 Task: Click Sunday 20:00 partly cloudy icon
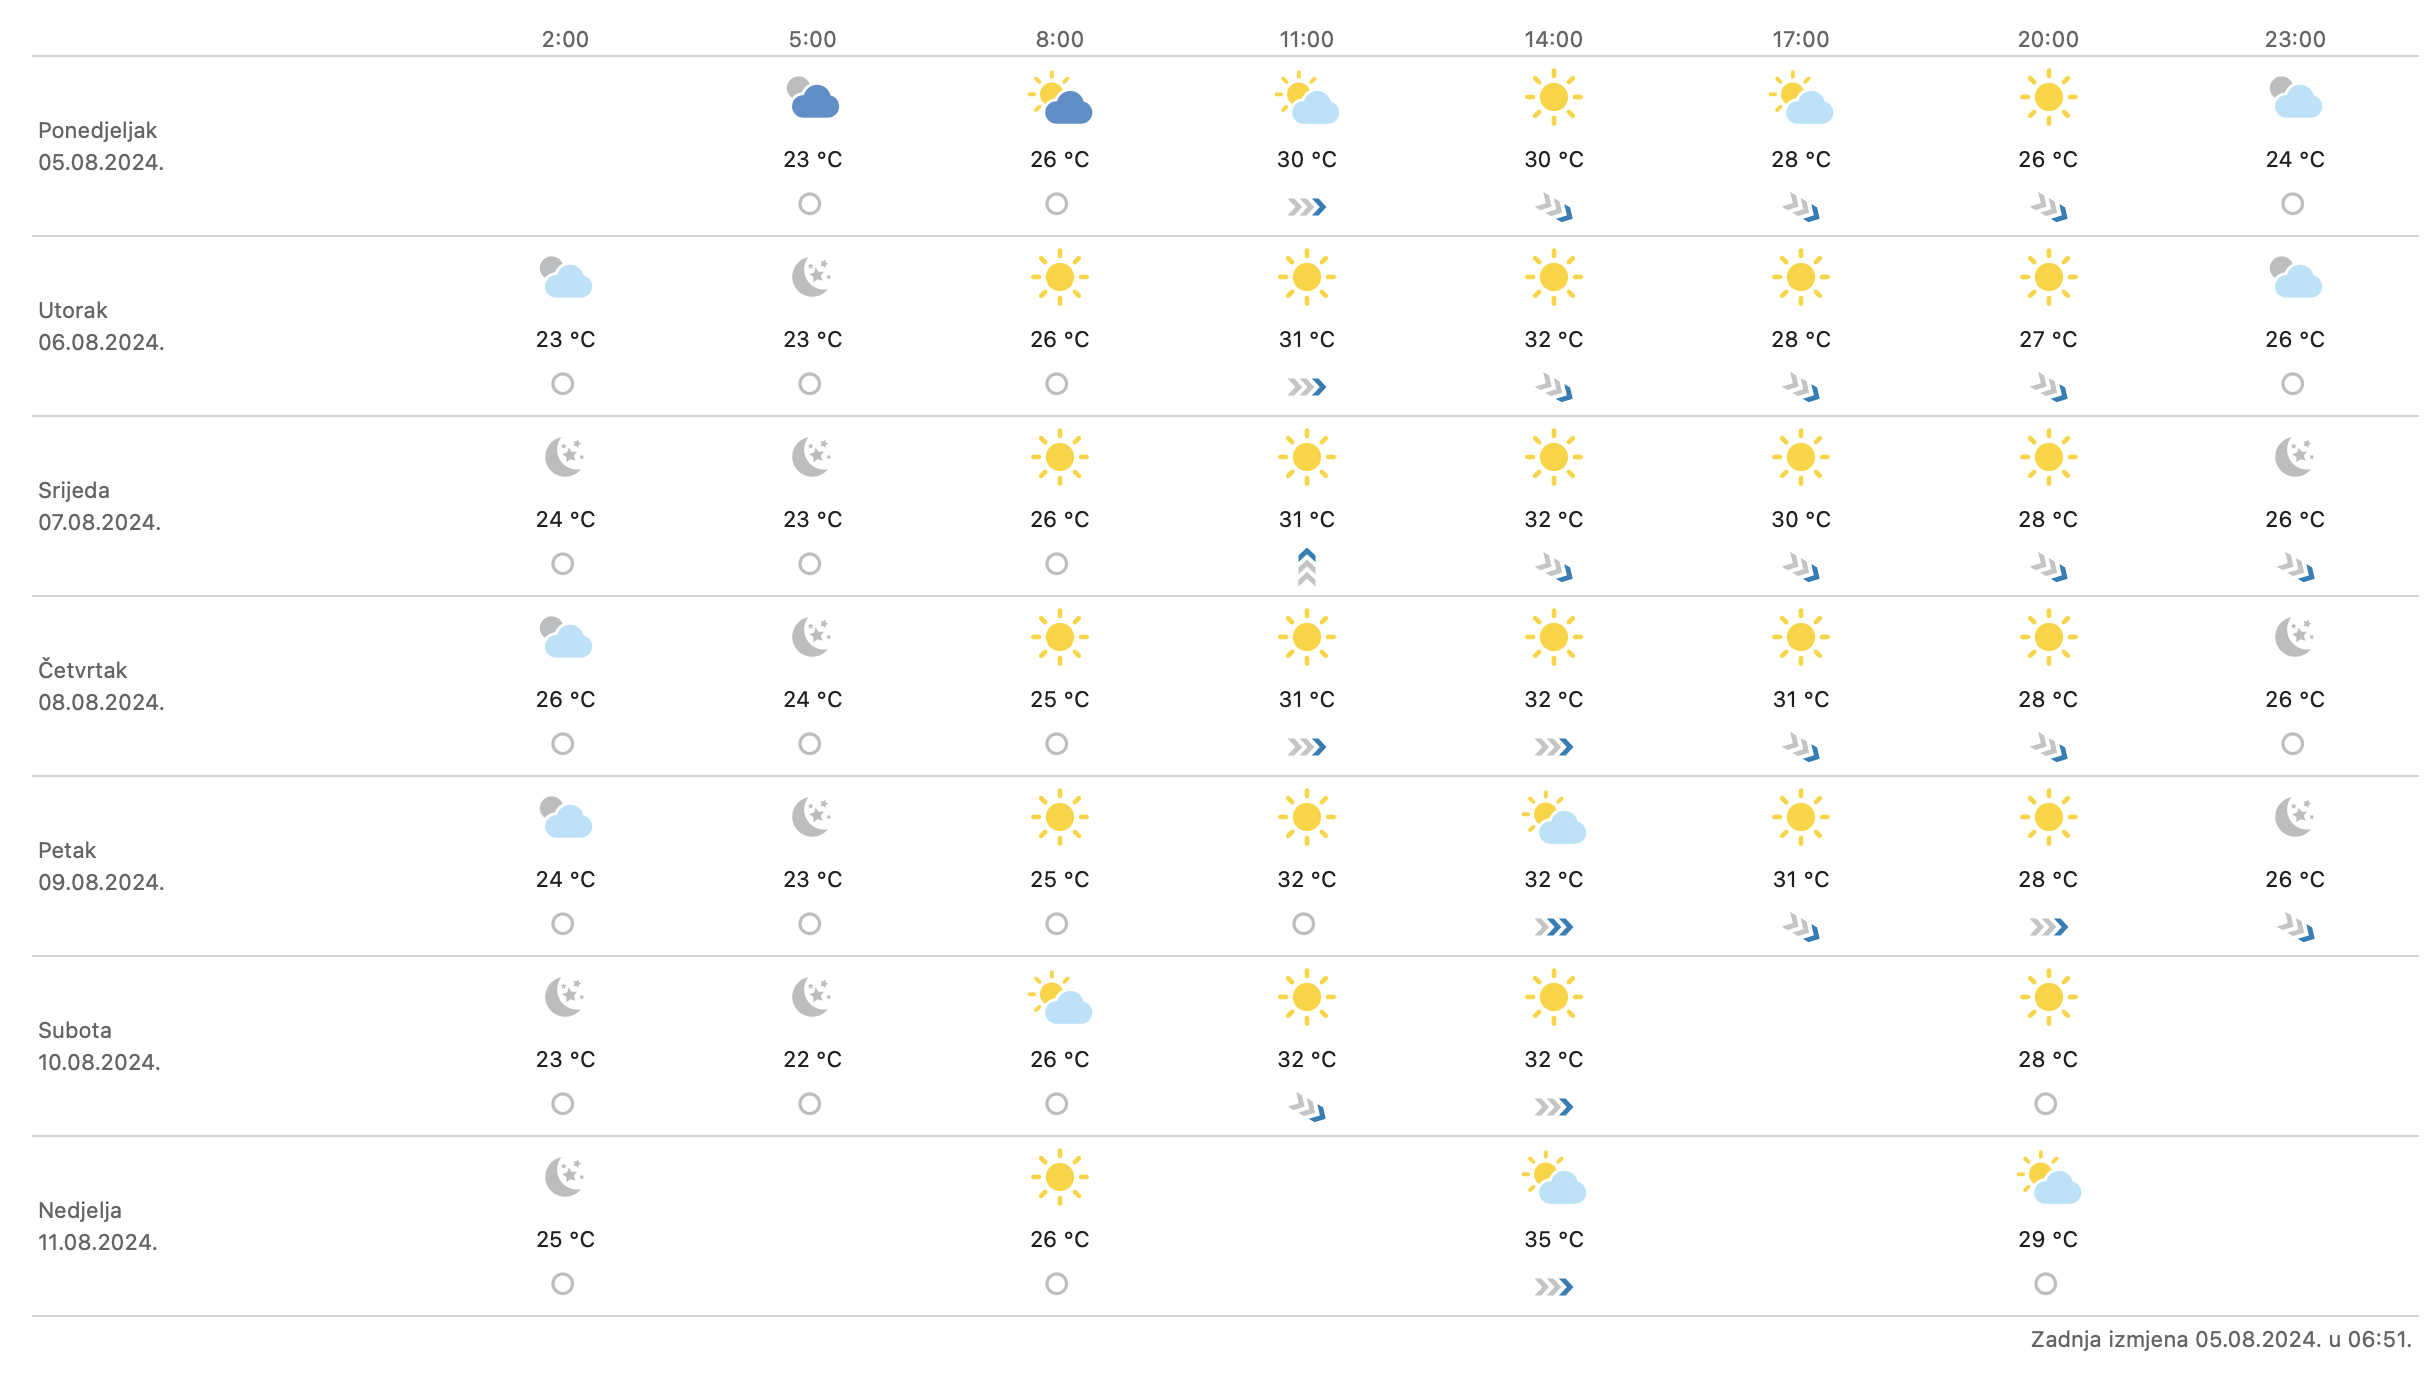[2048, 1178]
